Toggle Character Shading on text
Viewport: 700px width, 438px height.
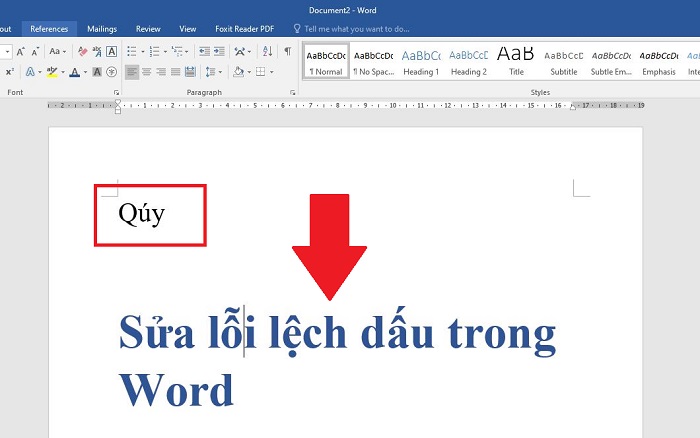coord(97,71)
